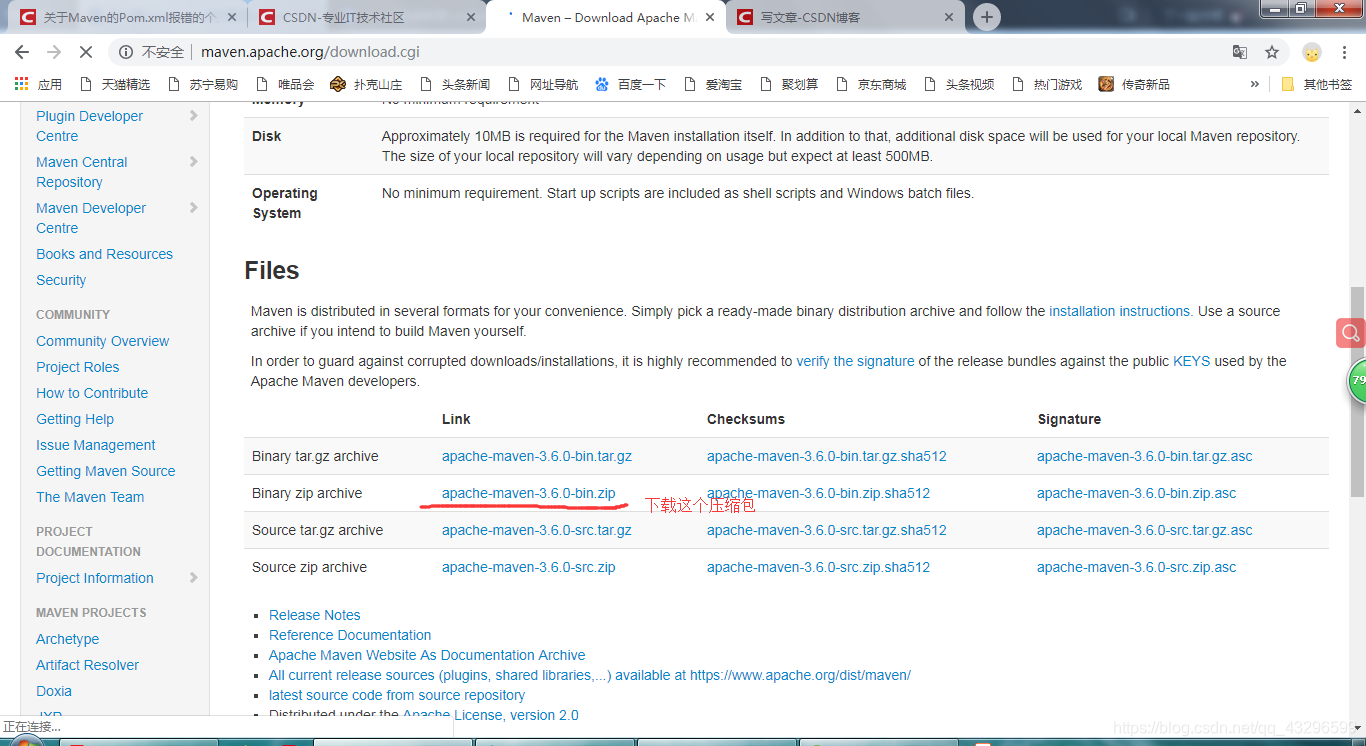The width and height of the screenshot is (1366, 746).
Task: Click the translate page icon
Action: (1240, 52)
